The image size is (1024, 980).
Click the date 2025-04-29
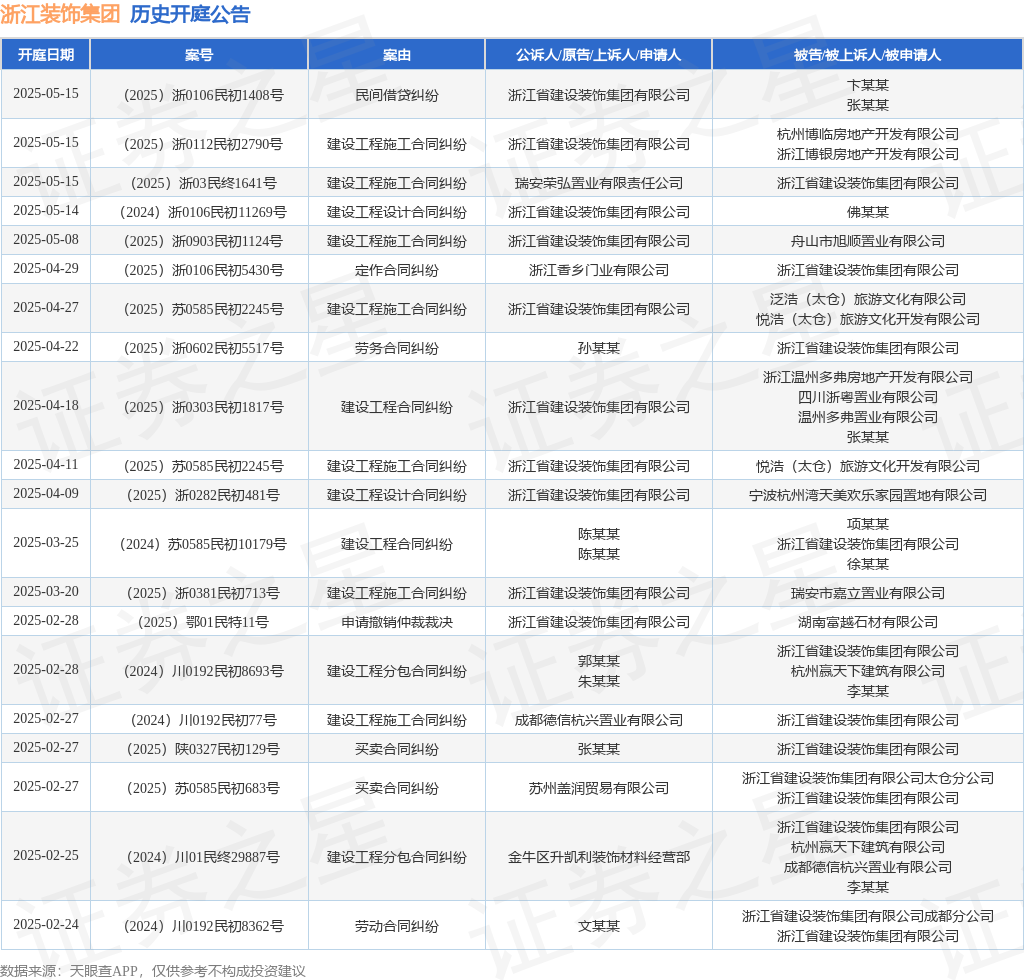click(x=46, y=268)
